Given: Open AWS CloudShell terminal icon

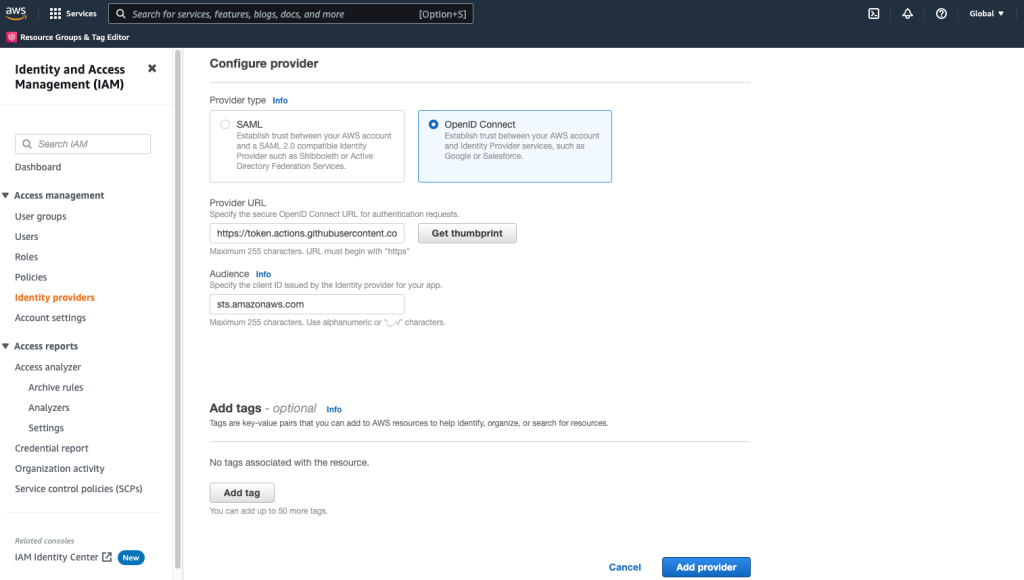Looking at the screenshot, I should click(x=873, y=13).
